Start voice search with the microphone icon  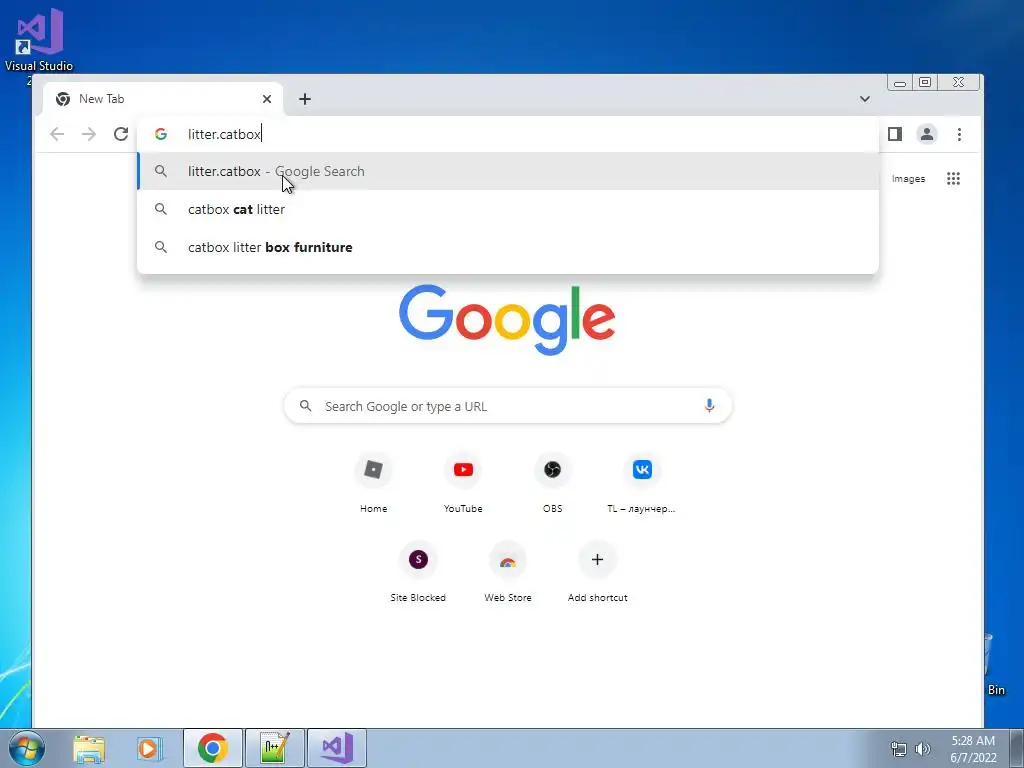click(709, 406)
